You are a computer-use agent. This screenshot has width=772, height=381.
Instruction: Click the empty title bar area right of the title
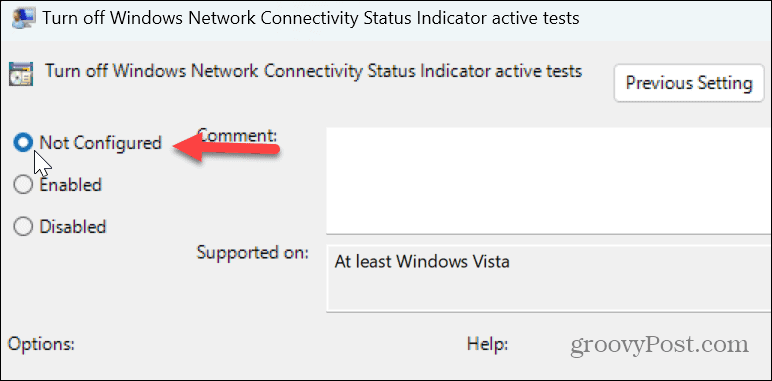click(x=676, y=19)
